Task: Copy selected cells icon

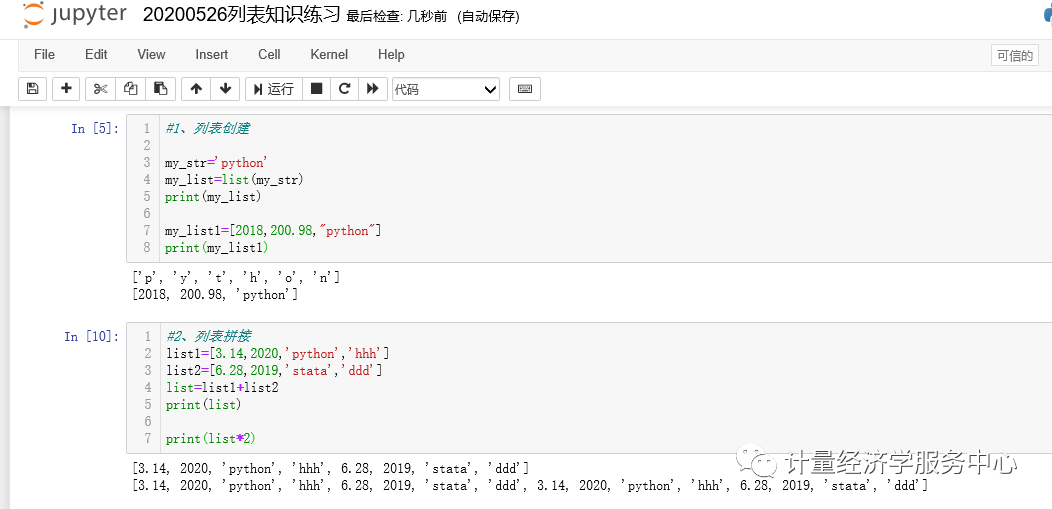Action: point(131,89)
